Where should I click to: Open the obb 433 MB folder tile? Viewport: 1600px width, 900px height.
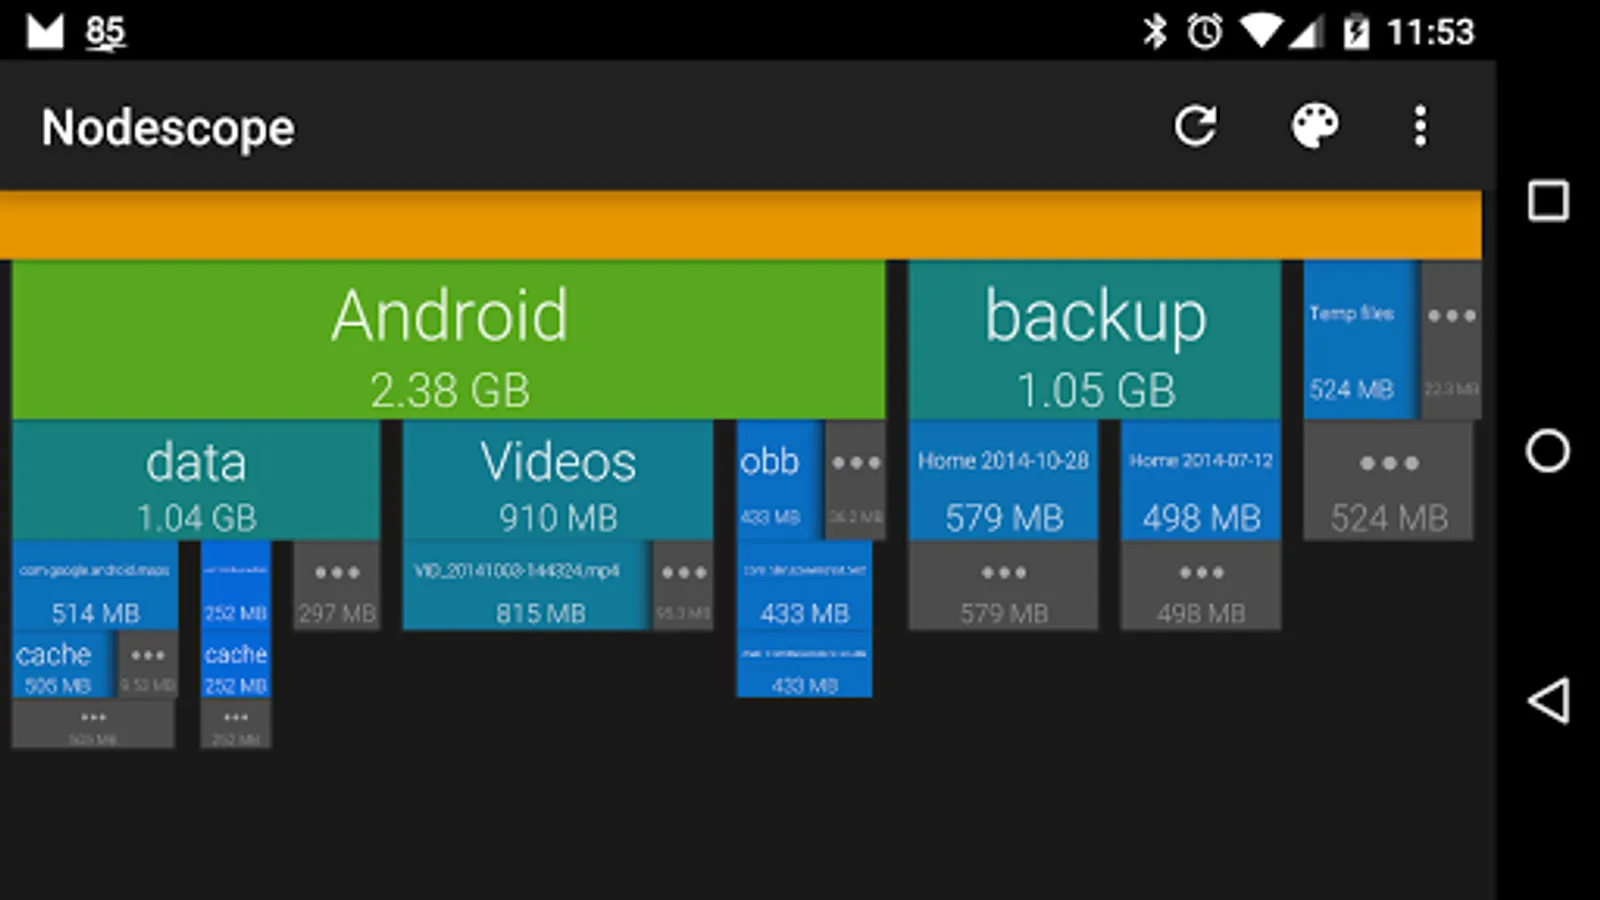coord(779,481)
